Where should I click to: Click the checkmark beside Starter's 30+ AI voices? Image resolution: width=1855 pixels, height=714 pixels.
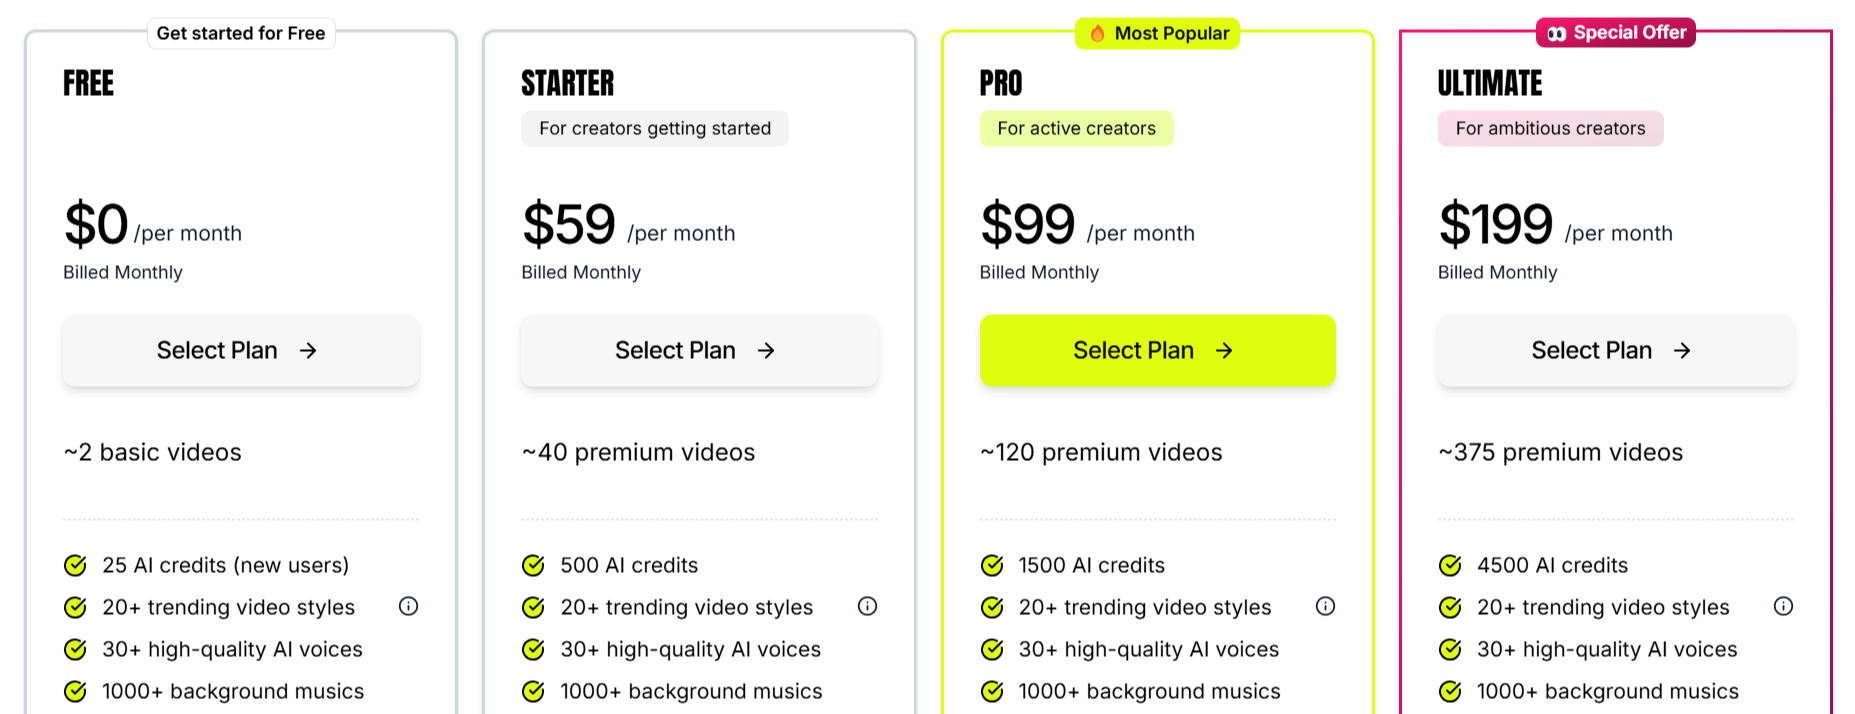tap(532, 649)
